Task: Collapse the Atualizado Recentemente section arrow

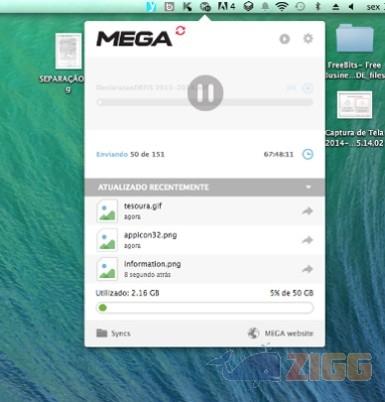Action: 308,187
